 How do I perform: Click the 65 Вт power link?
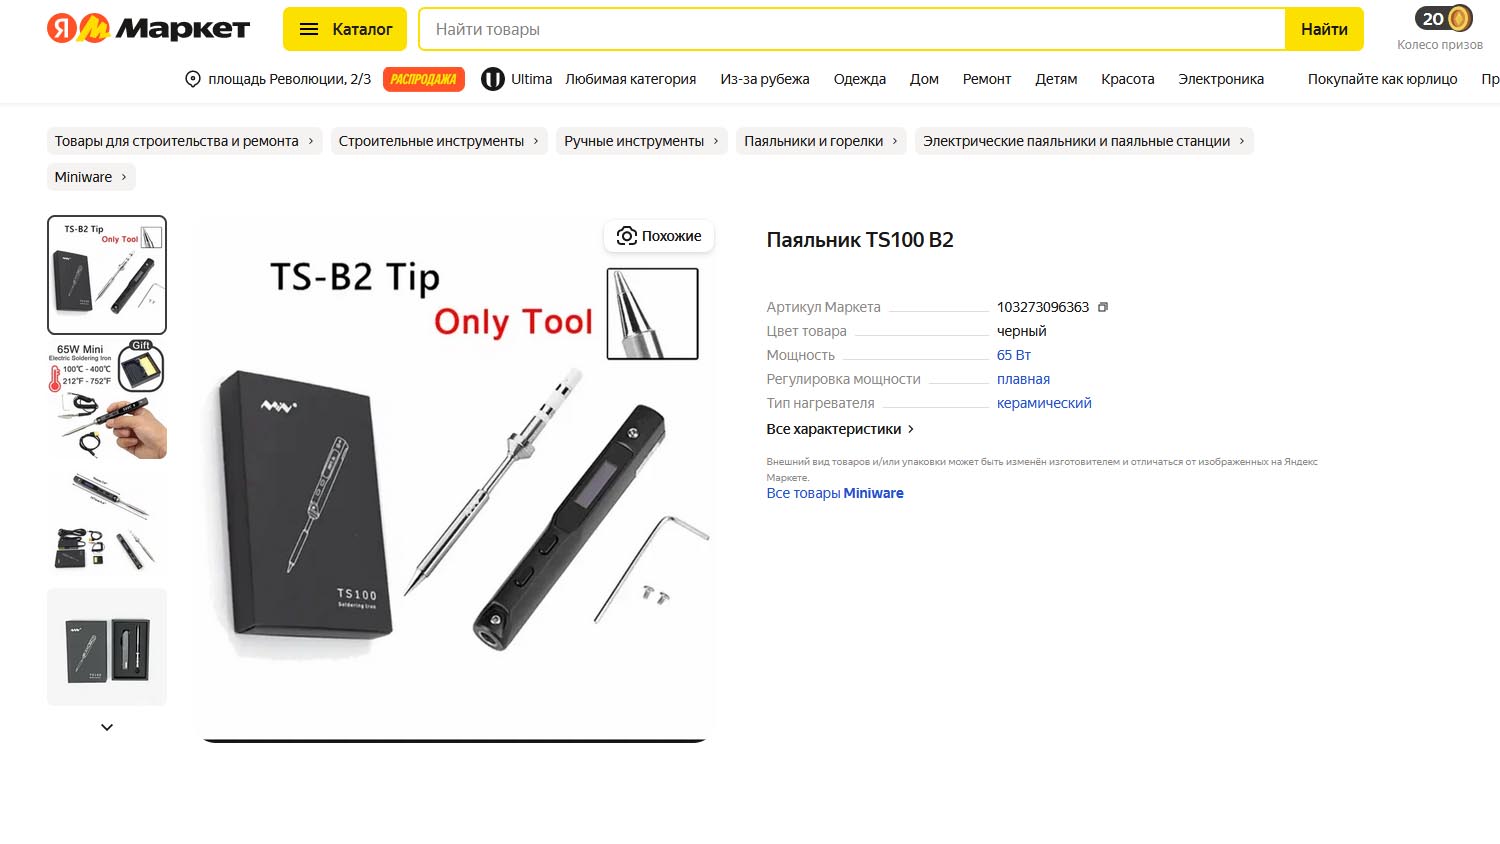click(1013, 355)
